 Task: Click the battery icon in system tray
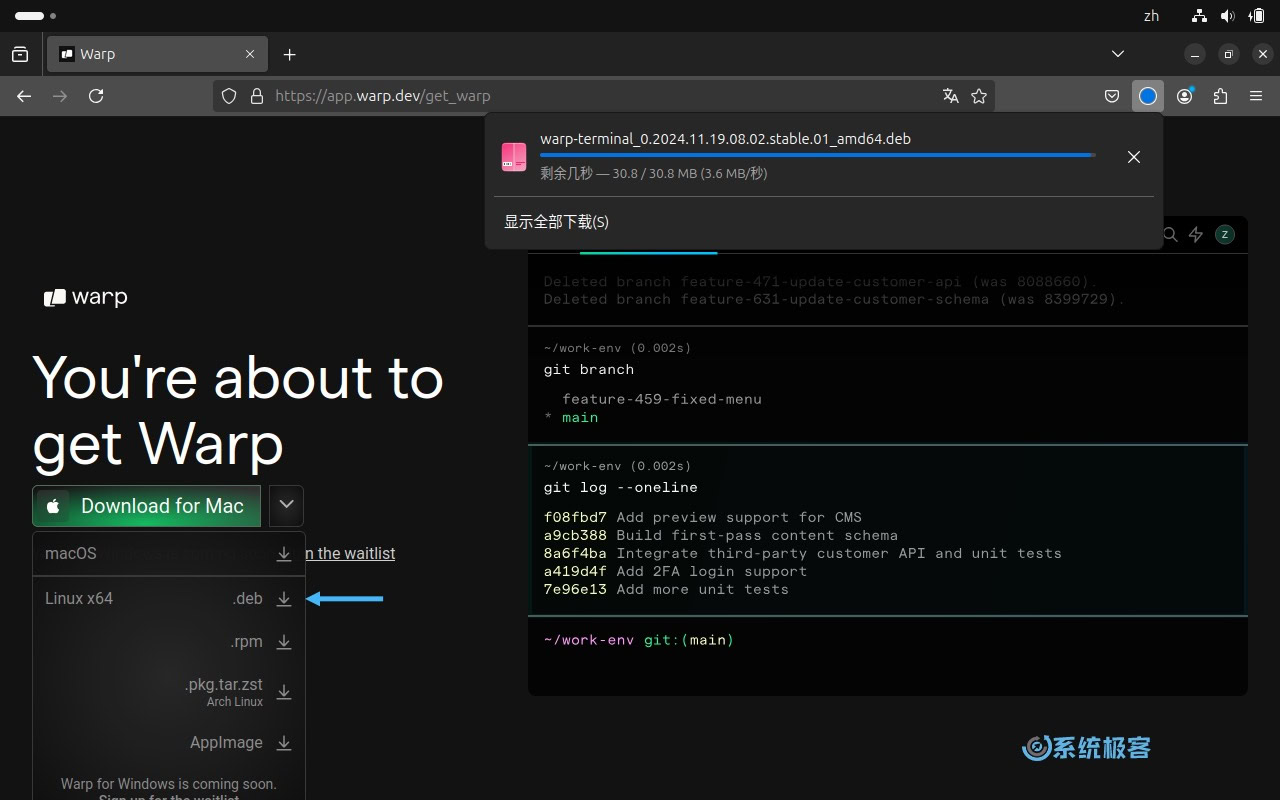point(1257,16)
